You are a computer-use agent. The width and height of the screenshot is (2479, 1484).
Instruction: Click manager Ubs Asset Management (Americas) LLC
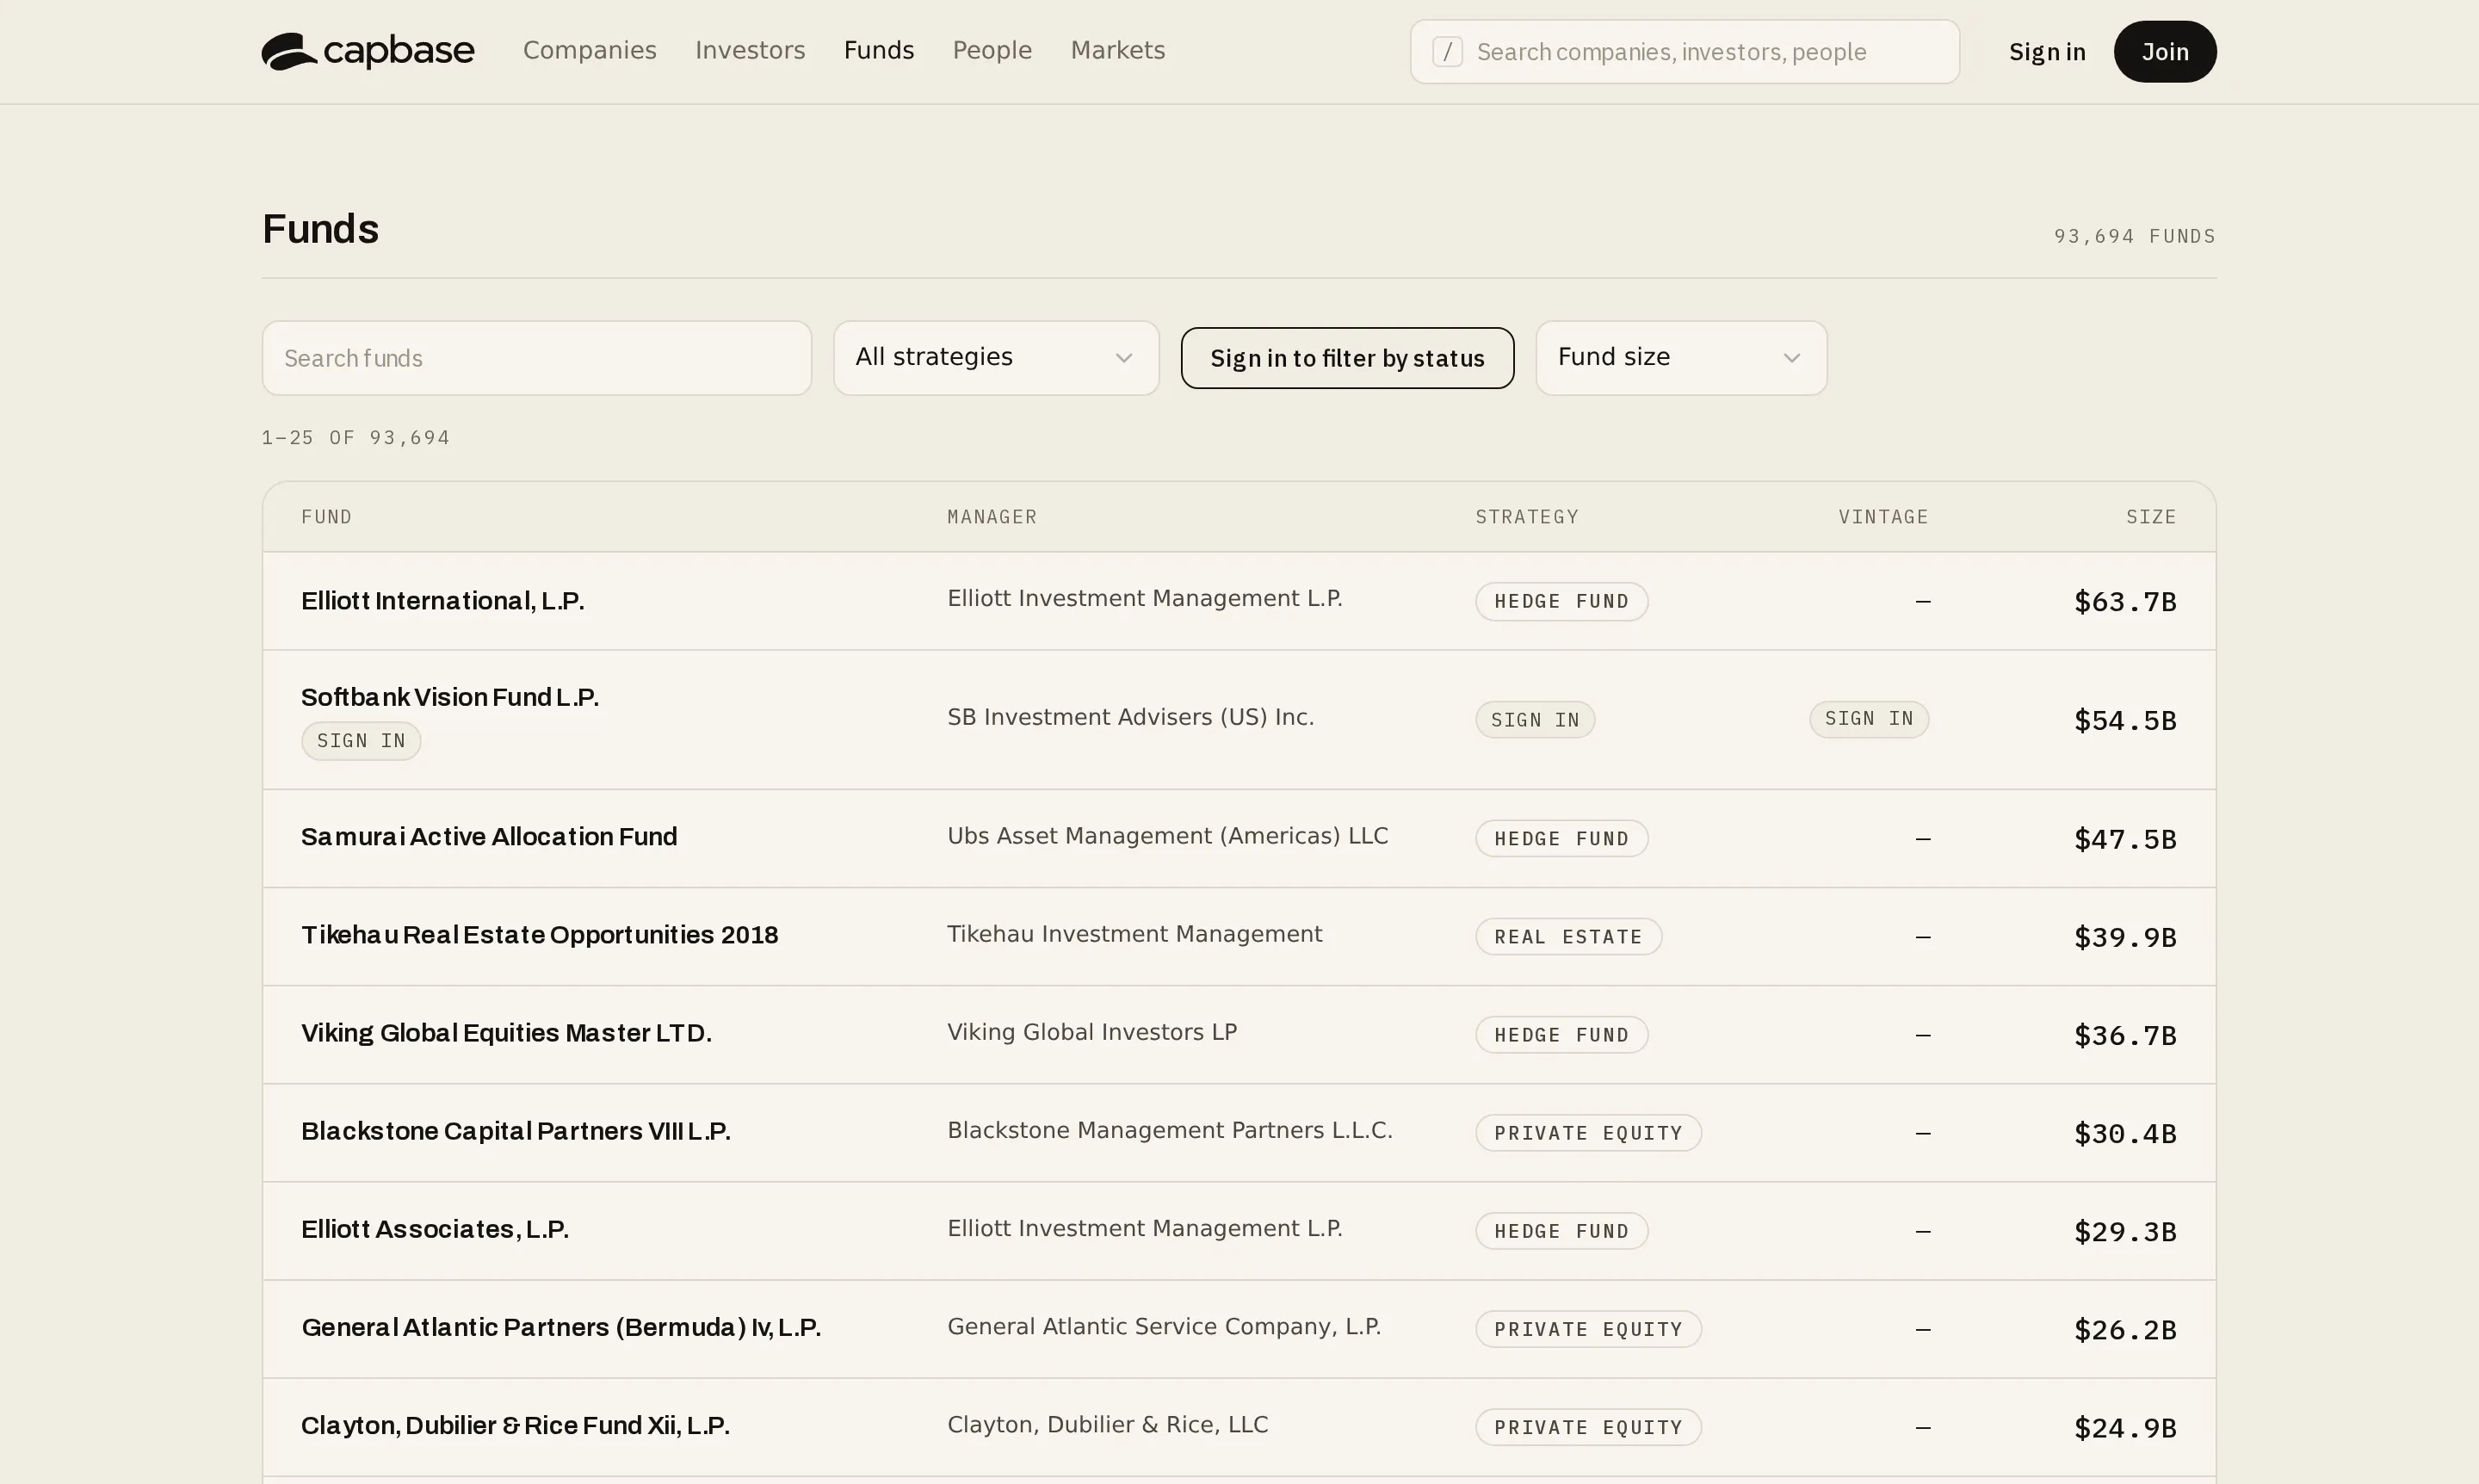click(x=1168, y=836)
